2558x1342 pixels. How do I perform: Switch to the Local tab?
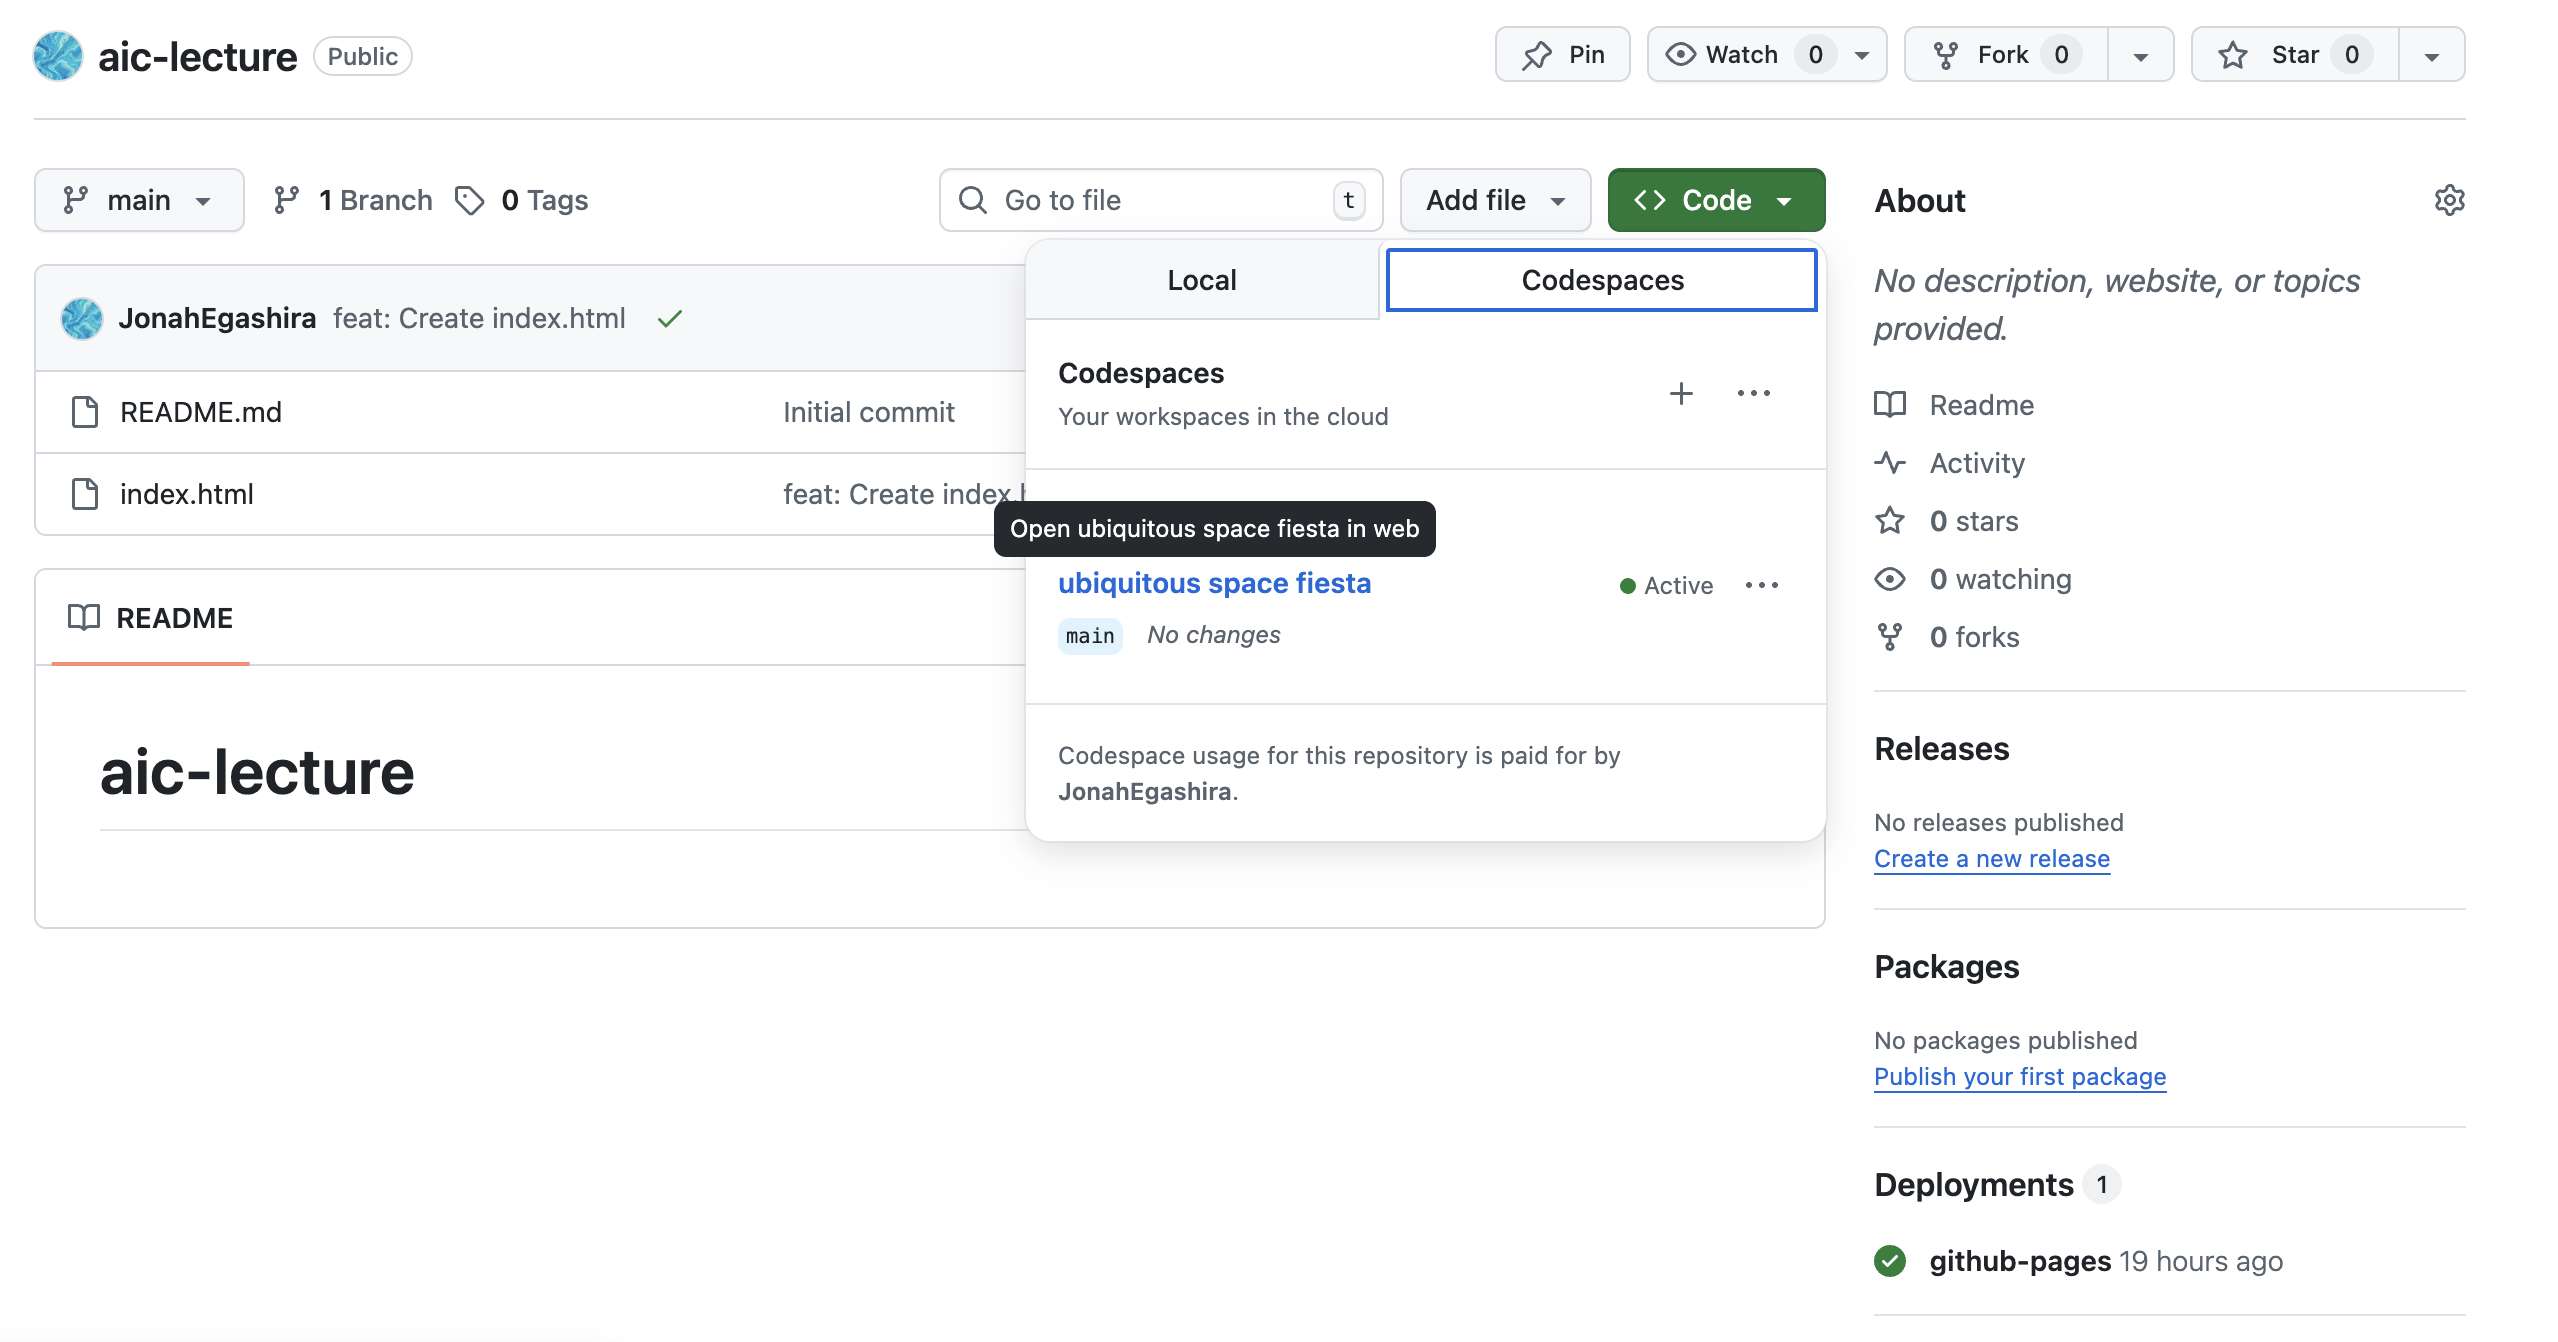pyautogui.click(x=1202, y=280)
